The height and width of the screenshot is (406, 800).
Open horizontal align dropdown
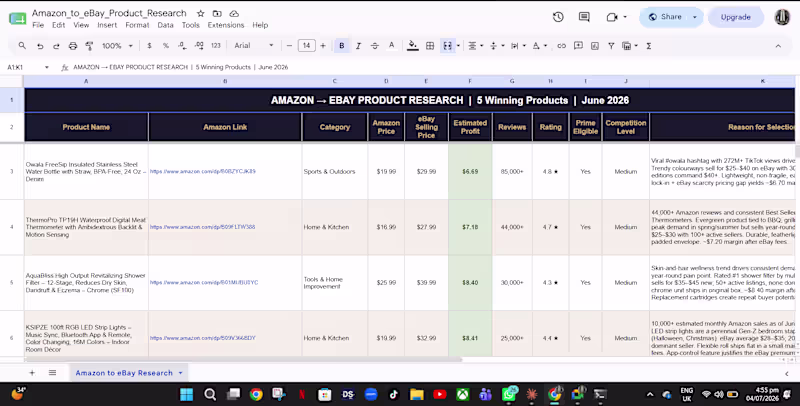click(476, 46)
